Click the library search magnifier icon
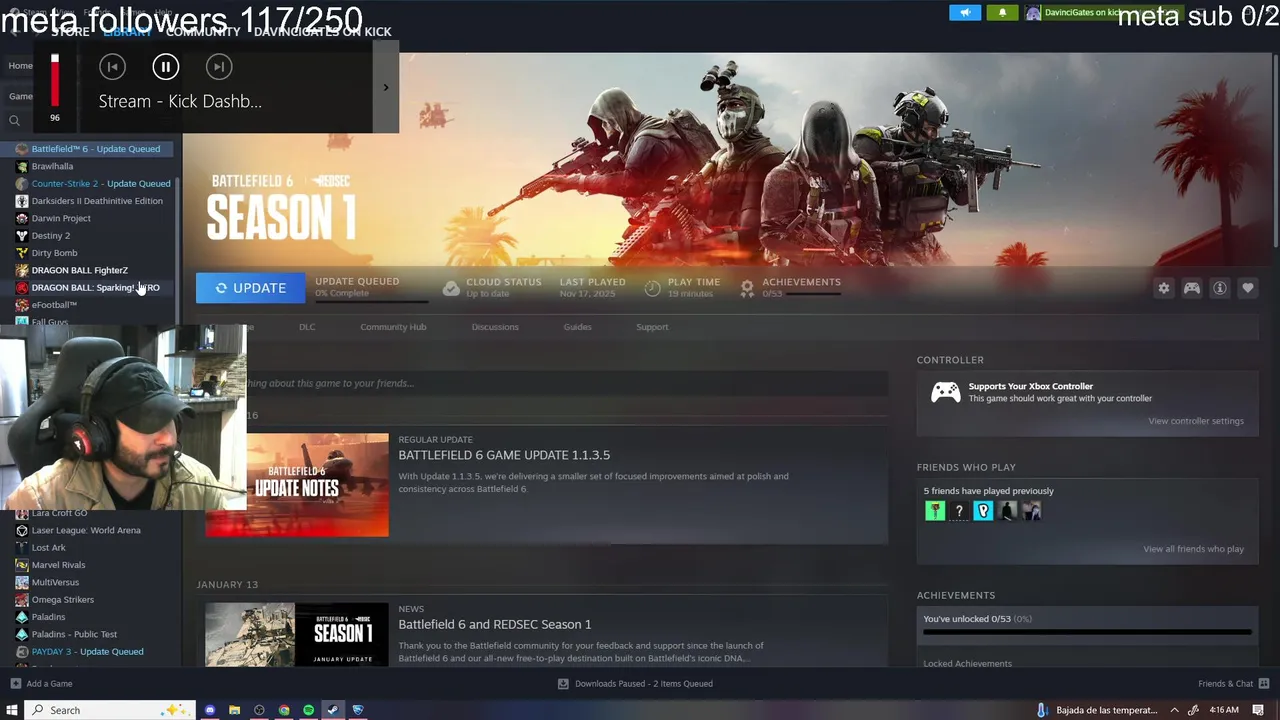The height and width of the screenshot is (720, 1280). (14, 121)
